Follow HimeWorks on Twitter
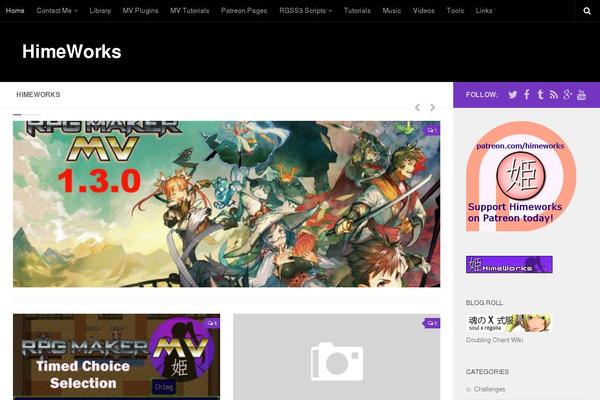Image resolution: width=600 pixels, height=400 pixels. tap(513, 95)
